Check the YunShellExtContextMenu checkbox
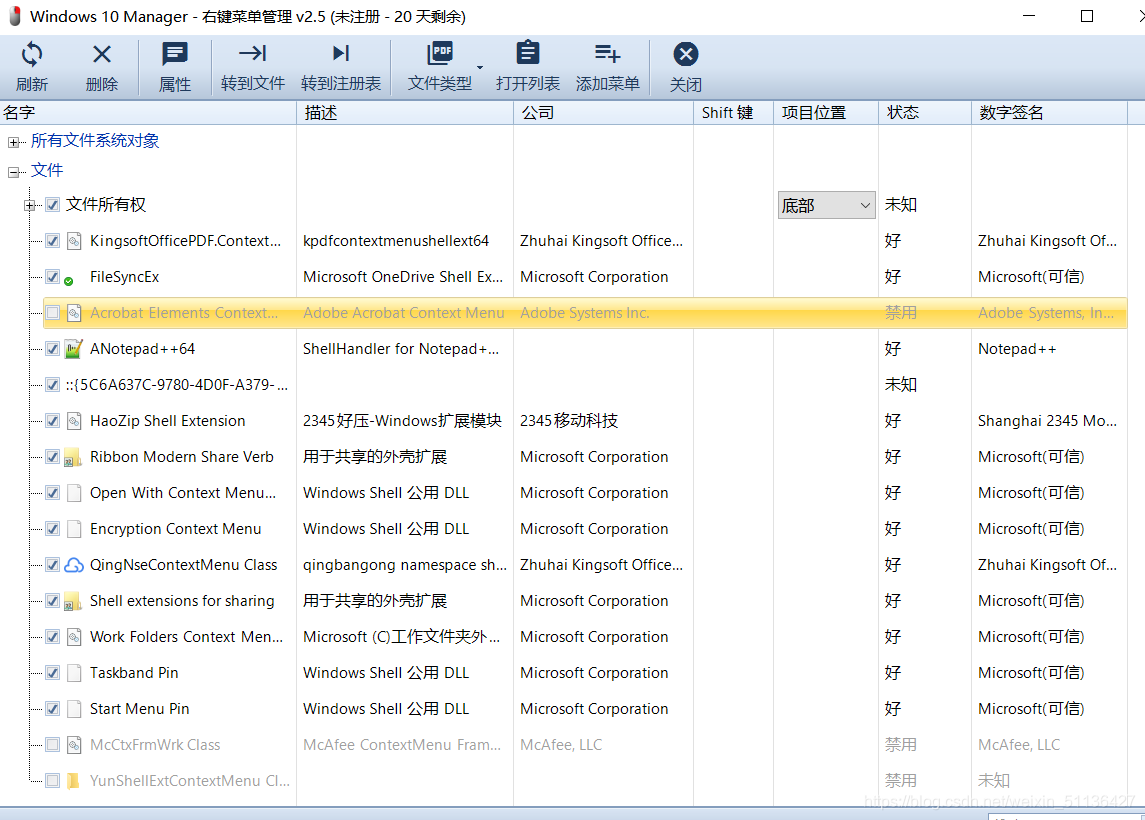The width and height of the screenshot is (1145, 820). (53, 780)
